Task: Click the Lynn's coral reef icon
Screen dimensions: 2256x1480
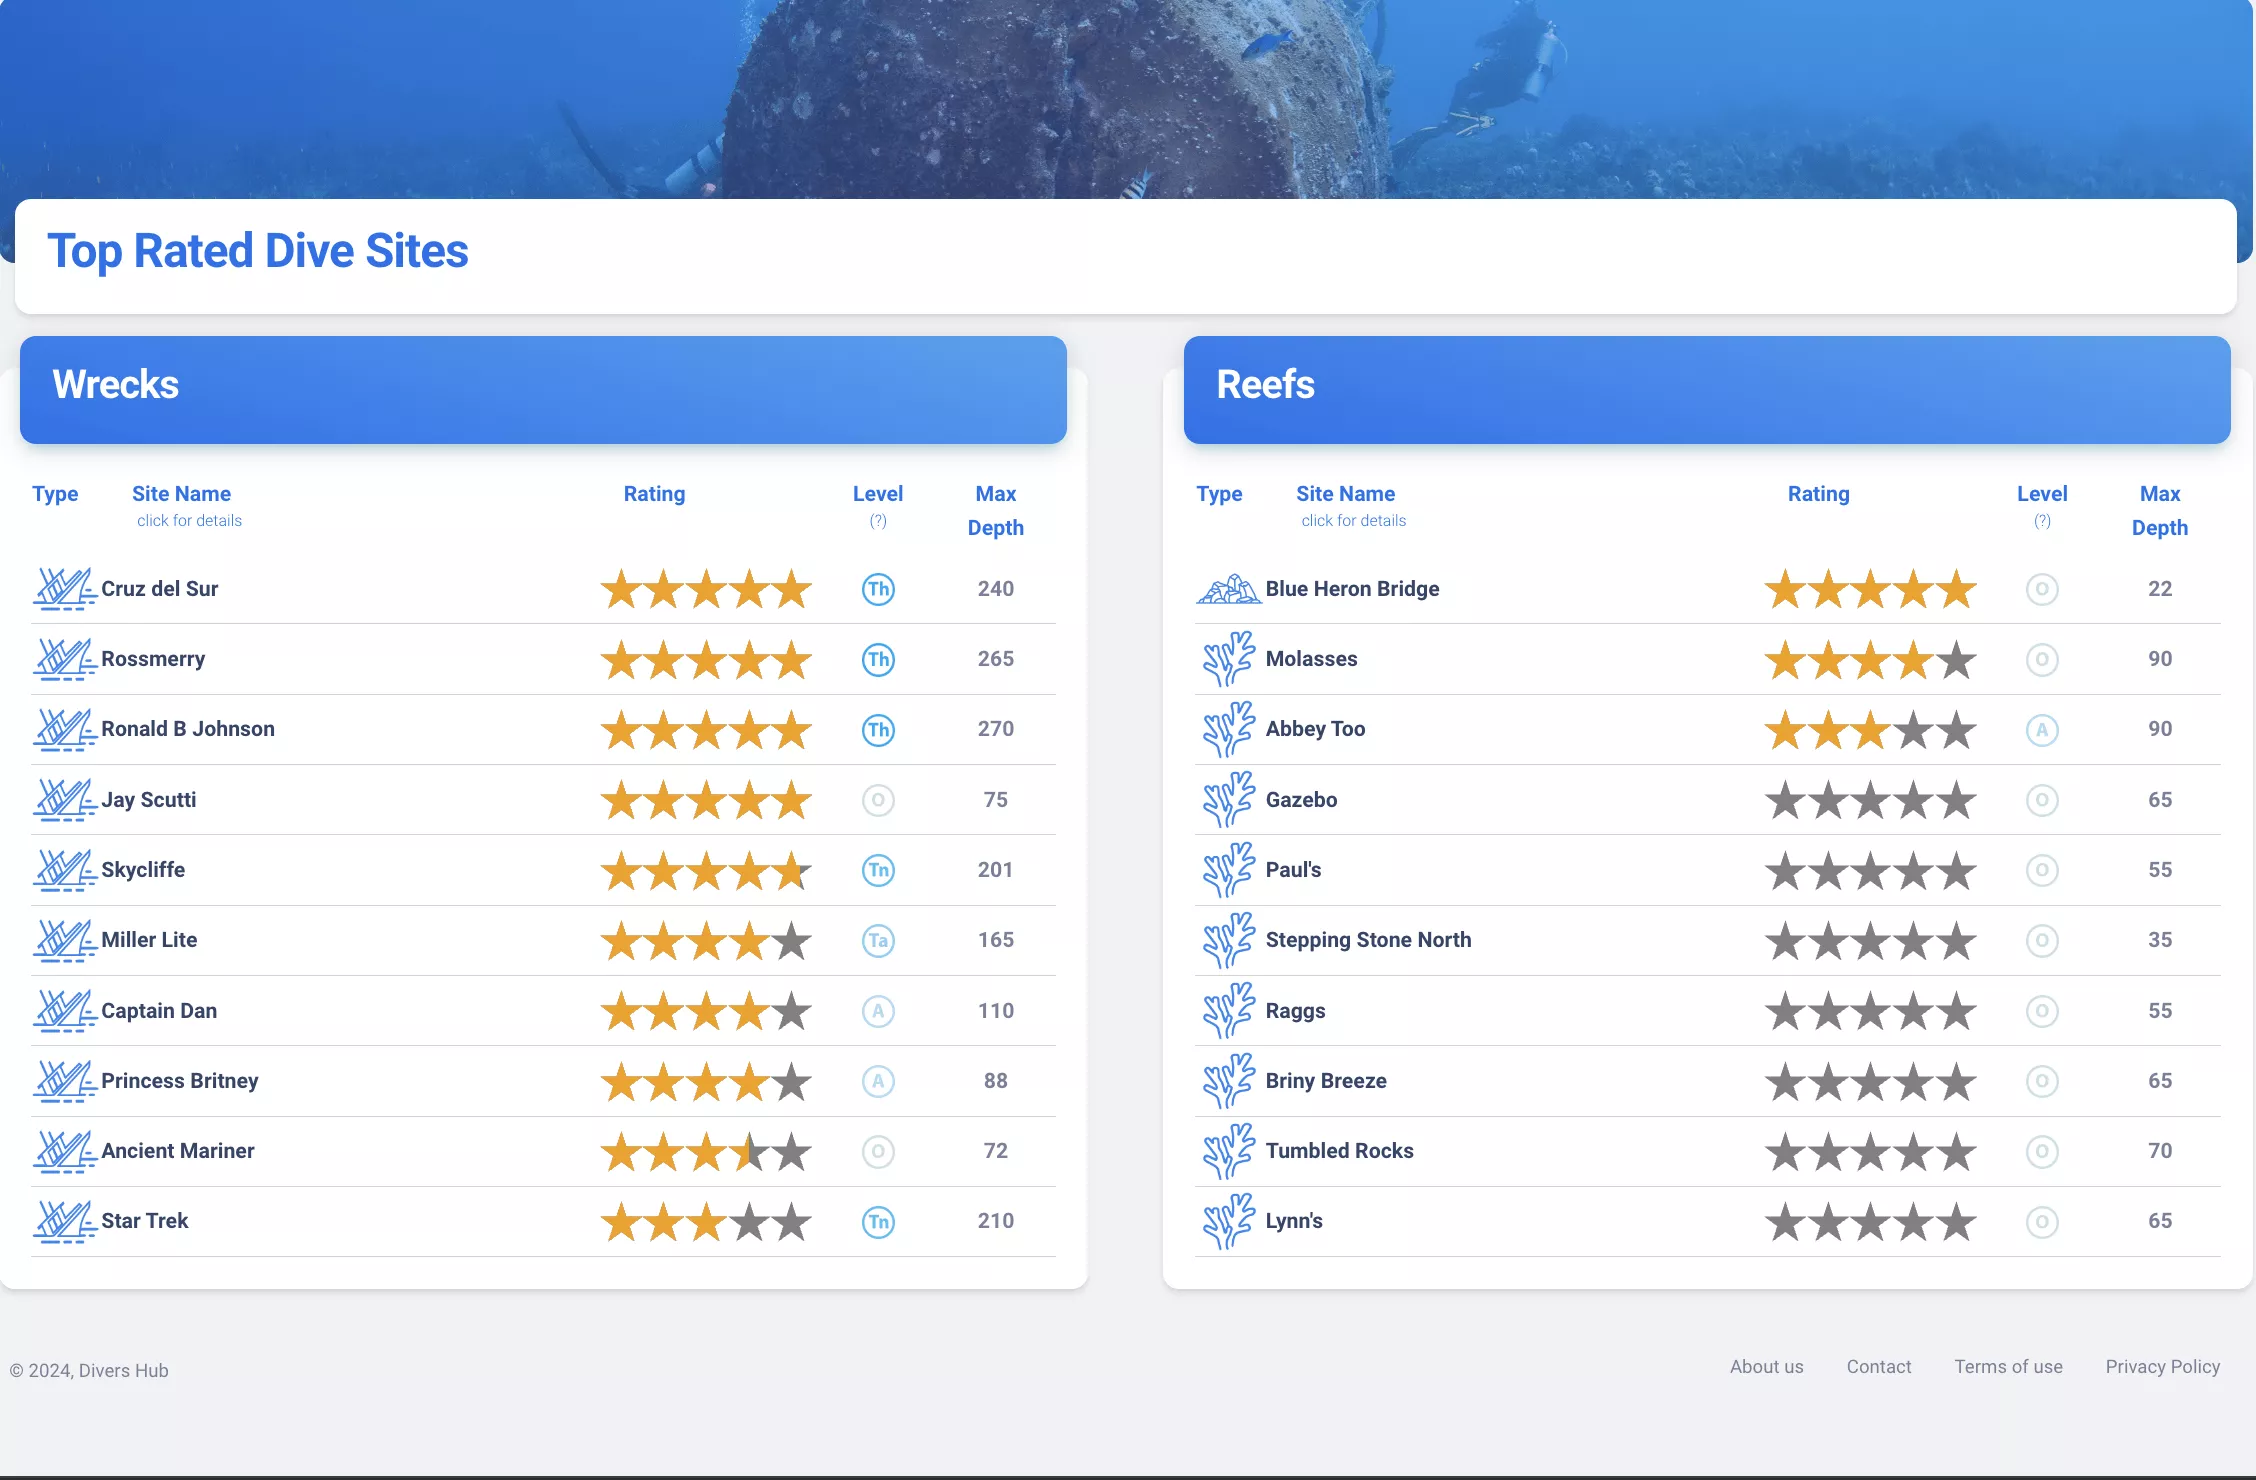Action: pos(1229,1221)
